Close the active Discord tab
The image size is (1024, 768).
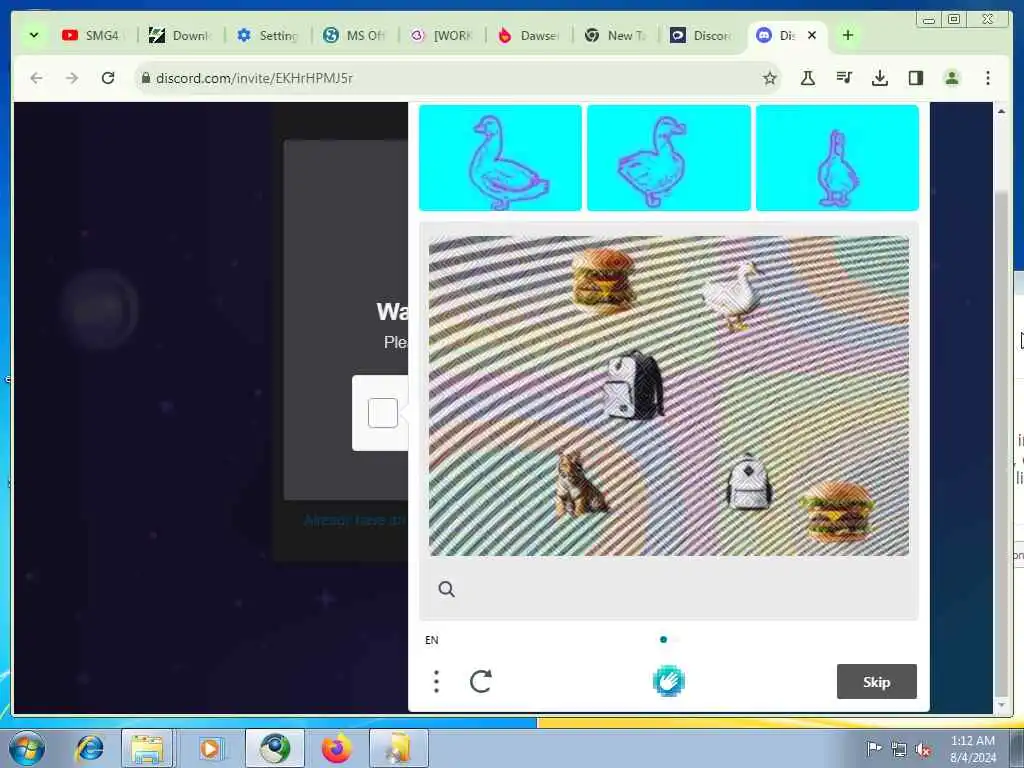click(x=812, y=35)
